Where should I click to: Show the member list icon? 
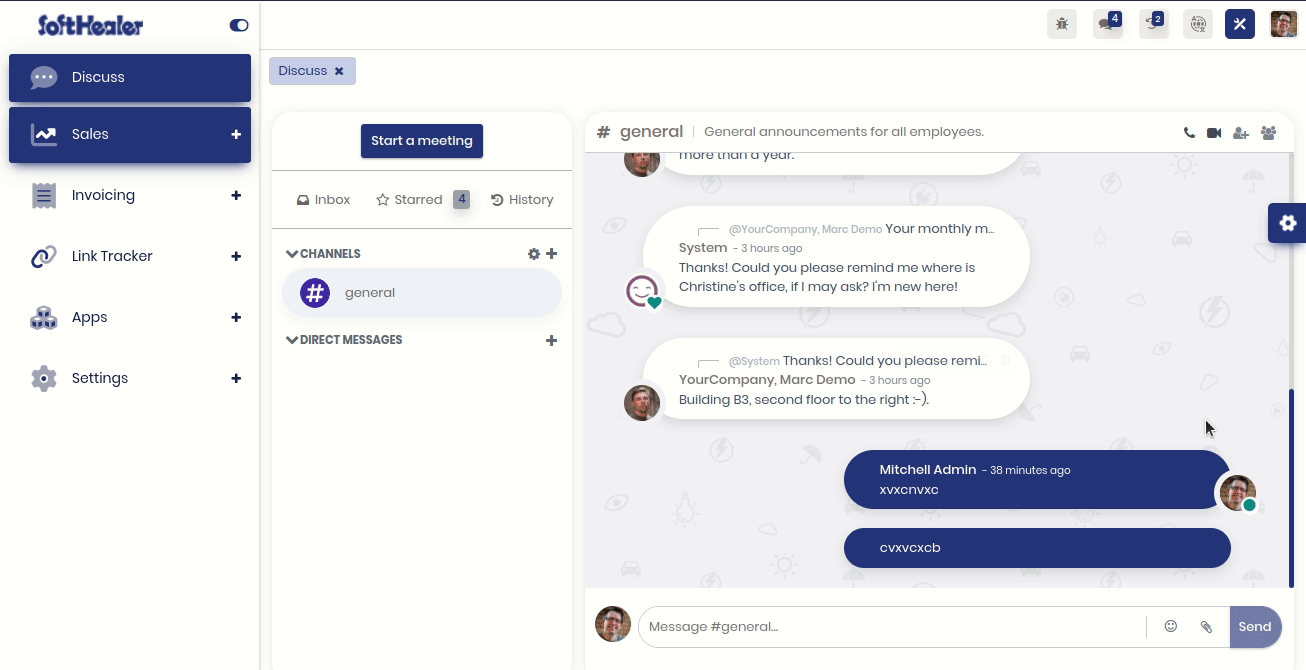click(x=1269, y=133)
